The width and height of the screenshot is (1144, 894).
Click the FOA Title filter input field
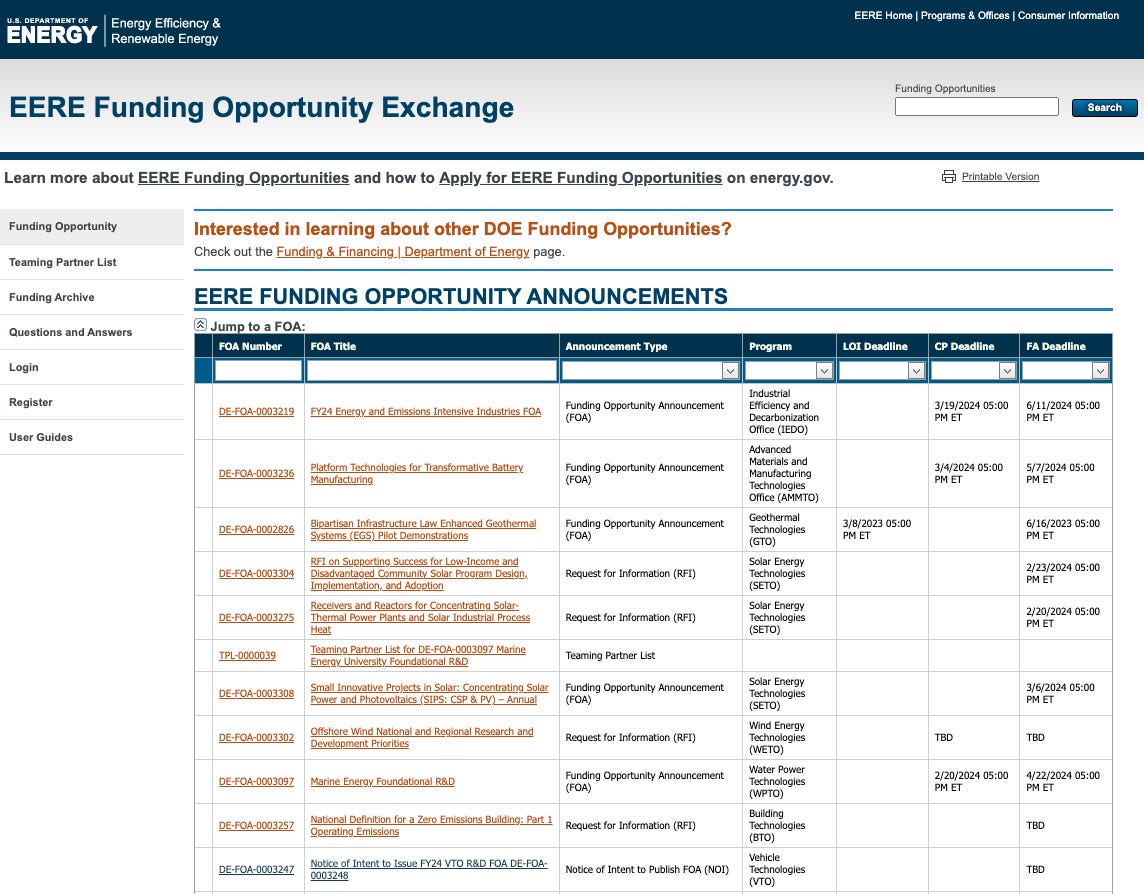point(432,371)
